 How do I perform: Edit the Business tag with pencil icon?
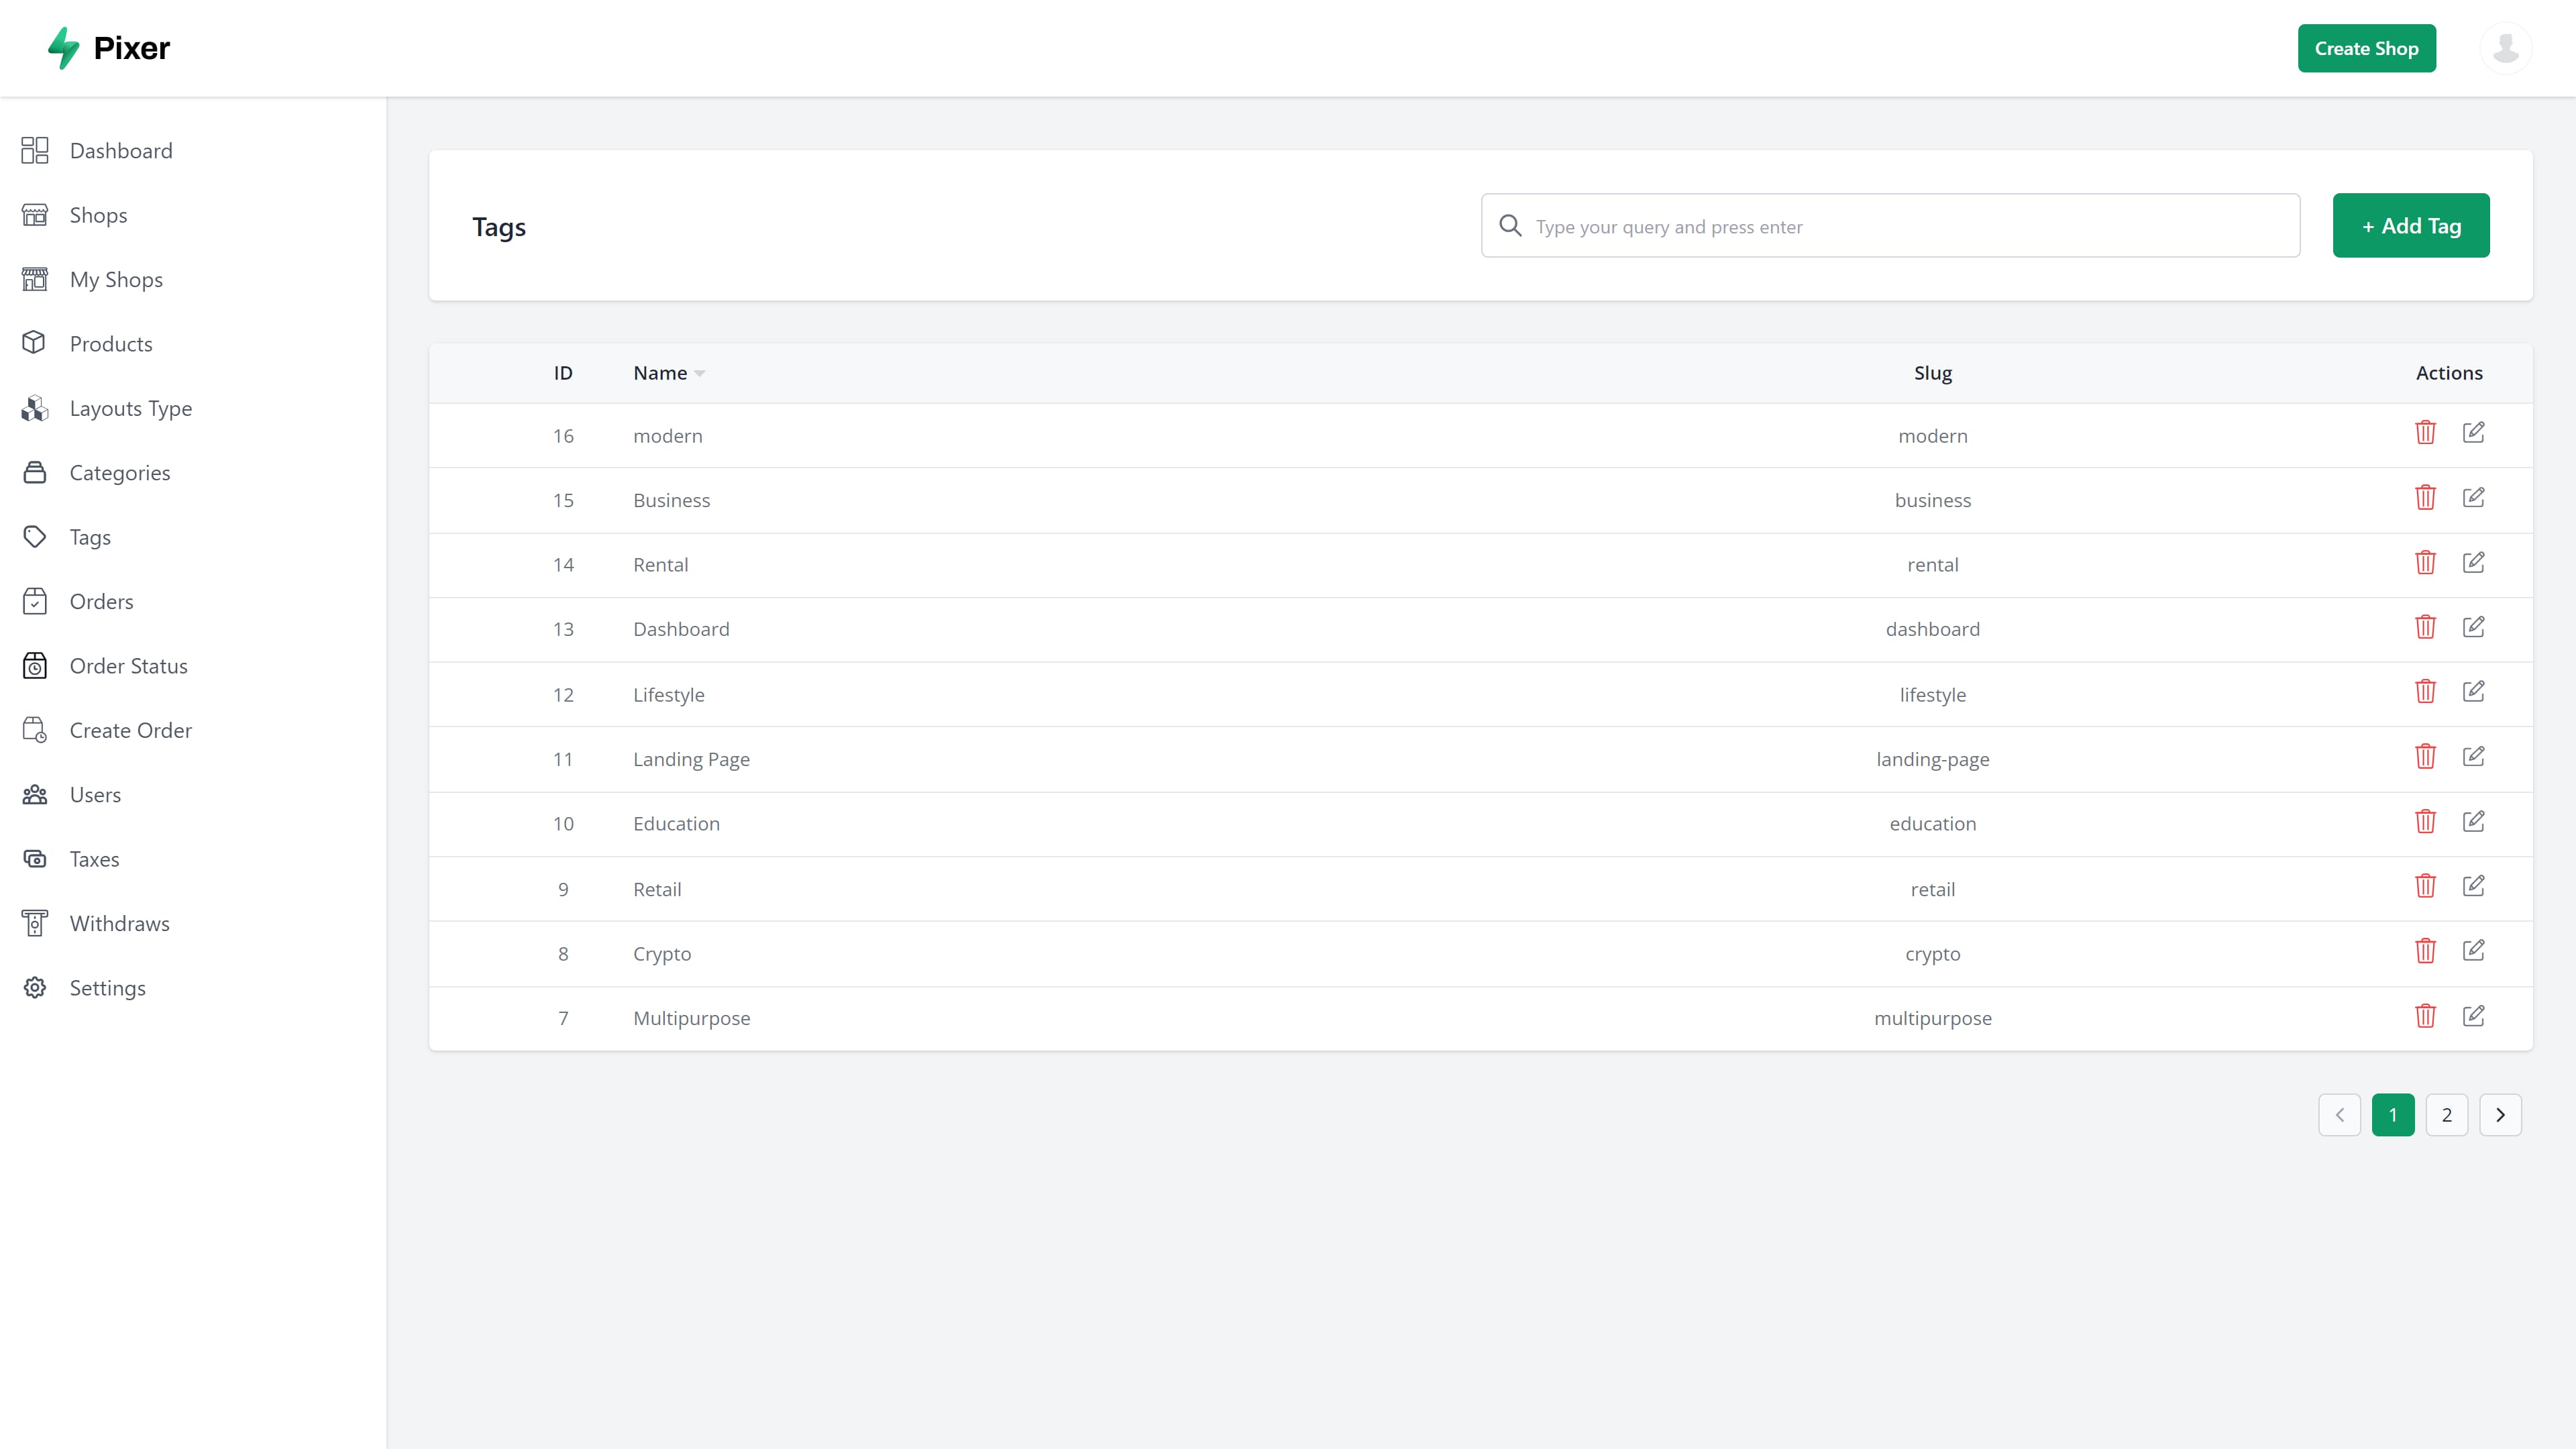(x=2474, y=497)
